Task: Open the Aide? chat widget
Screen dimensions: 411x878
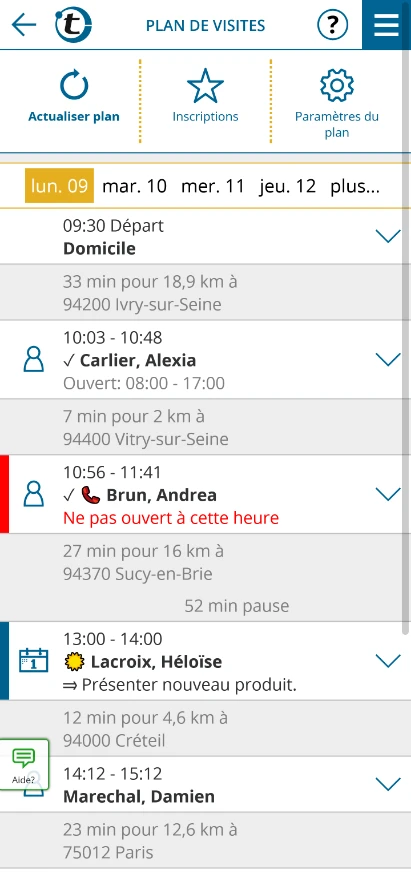Action: pyautogui.click(x=24, y=765)
